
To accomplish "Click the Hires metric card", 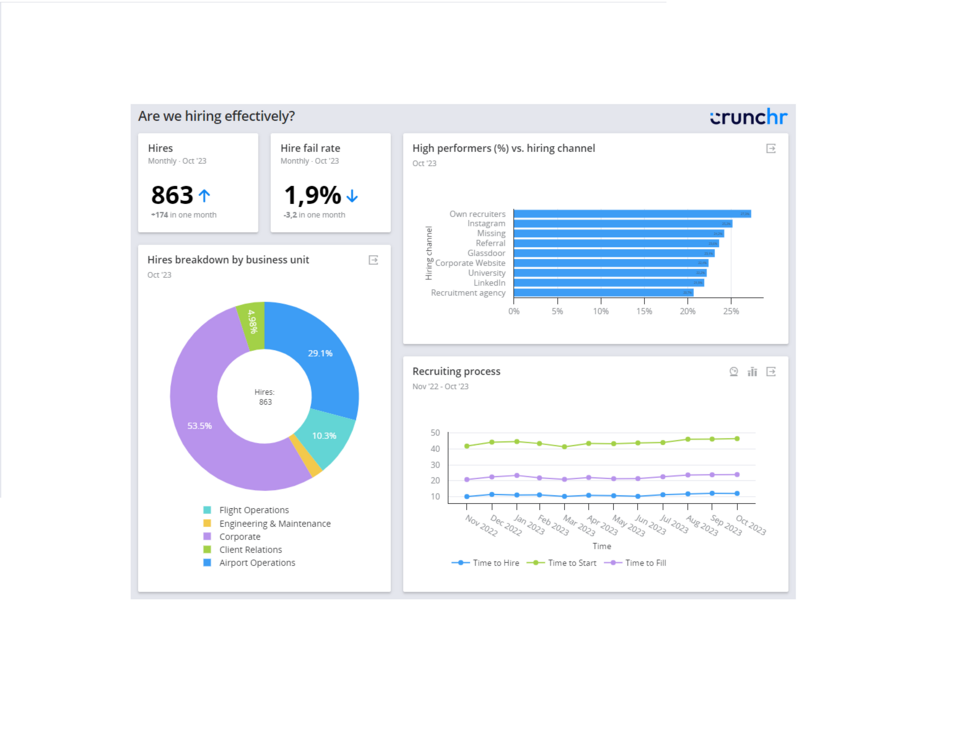I will point(198,182).
